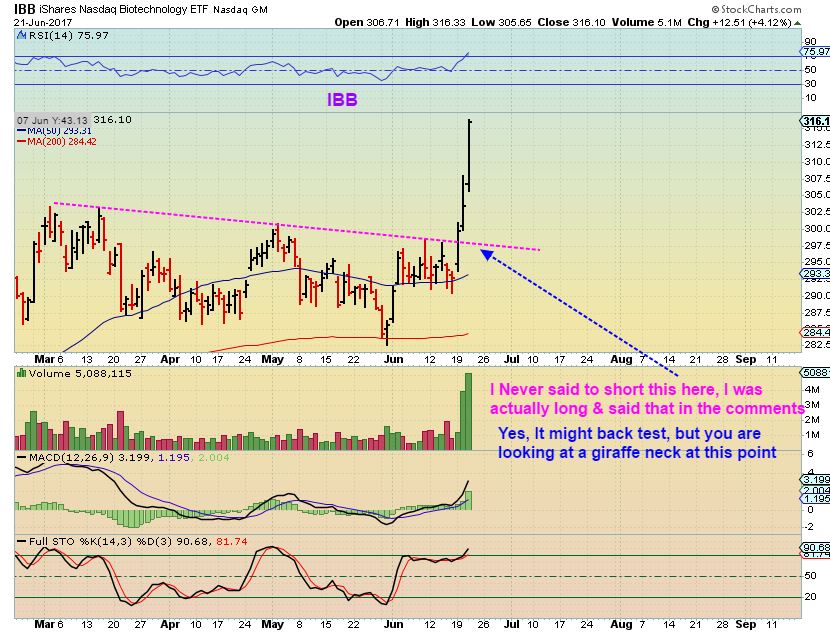Click the green volume bars icon
Viewport: 830px width, 633px height.
21,373
